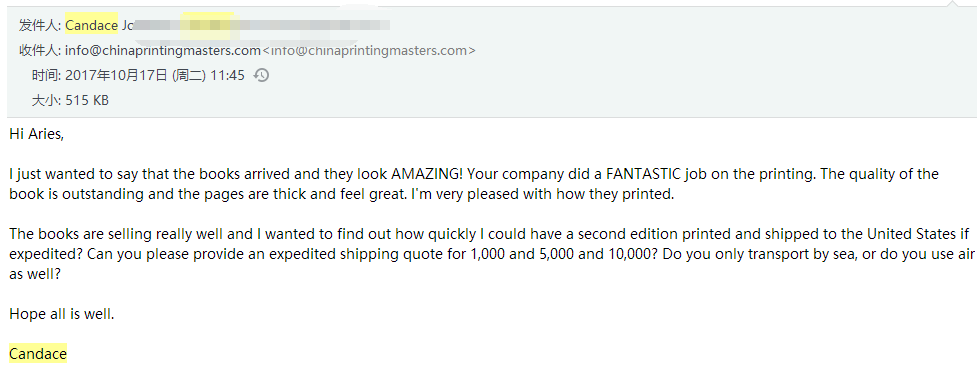
Task: Click the line Hope all is well
Action: [x=62, y=314]
